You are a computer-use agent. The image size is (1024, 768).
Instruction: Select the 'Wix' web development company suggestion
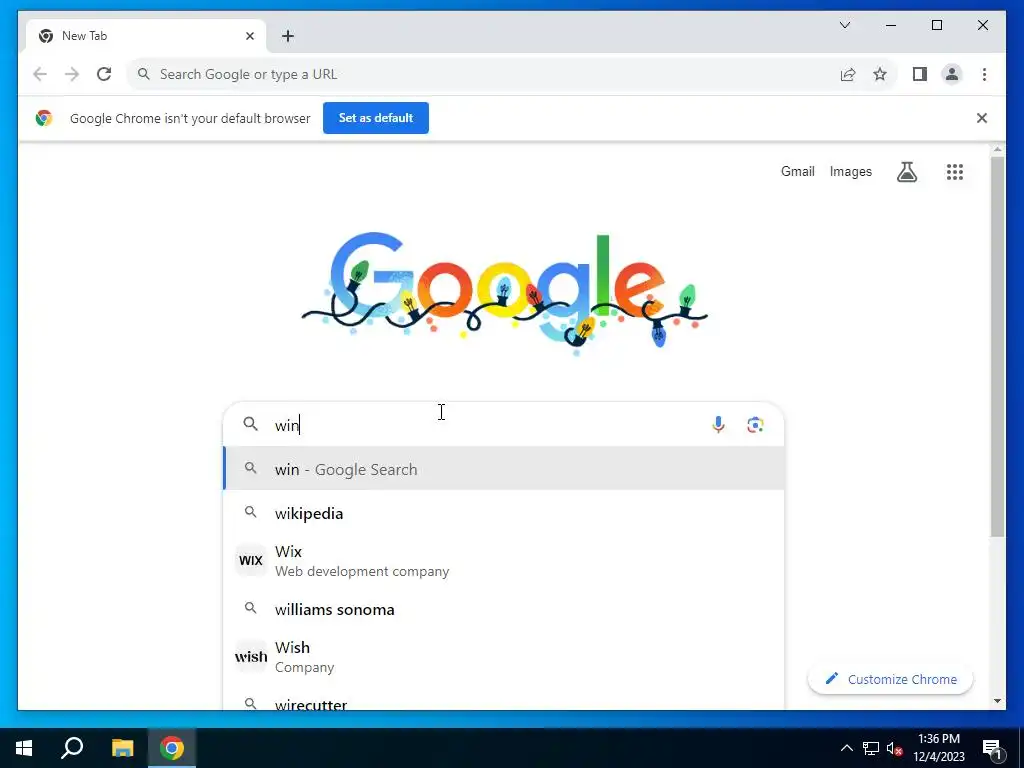[504, 561]
